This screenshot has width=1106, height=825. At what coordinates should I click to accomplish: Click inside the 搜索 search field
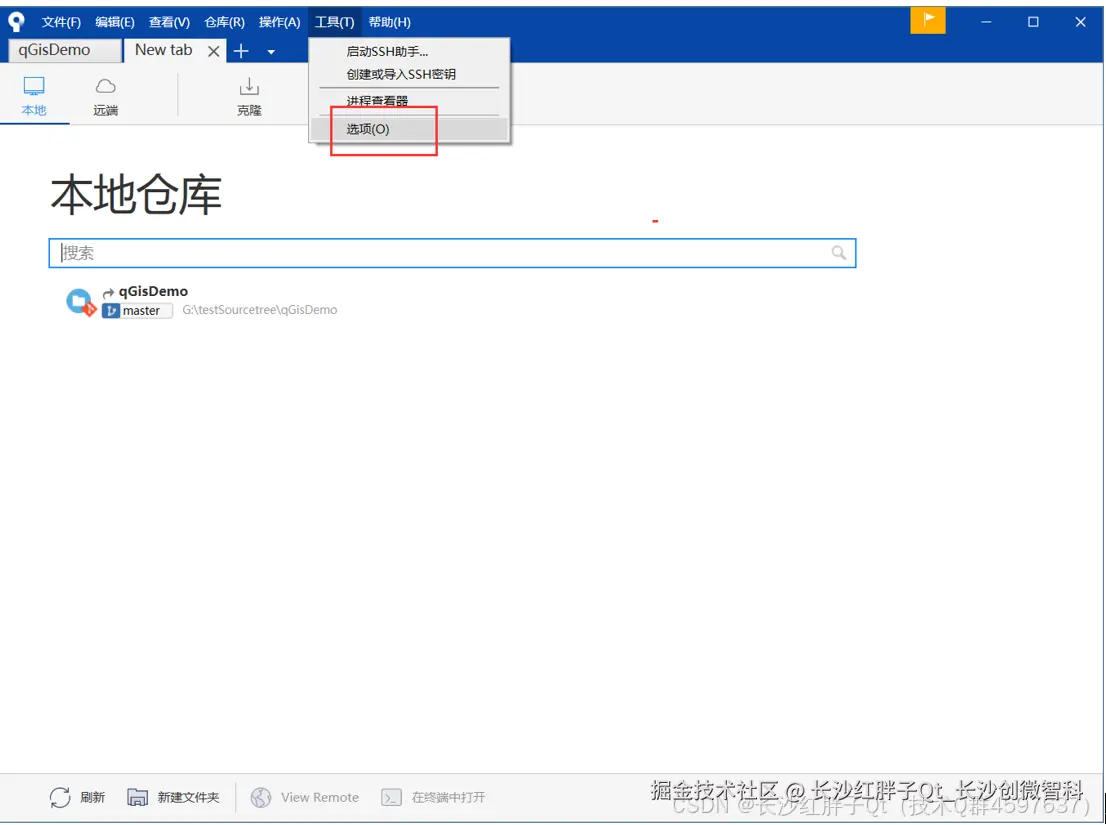[400, 252]
